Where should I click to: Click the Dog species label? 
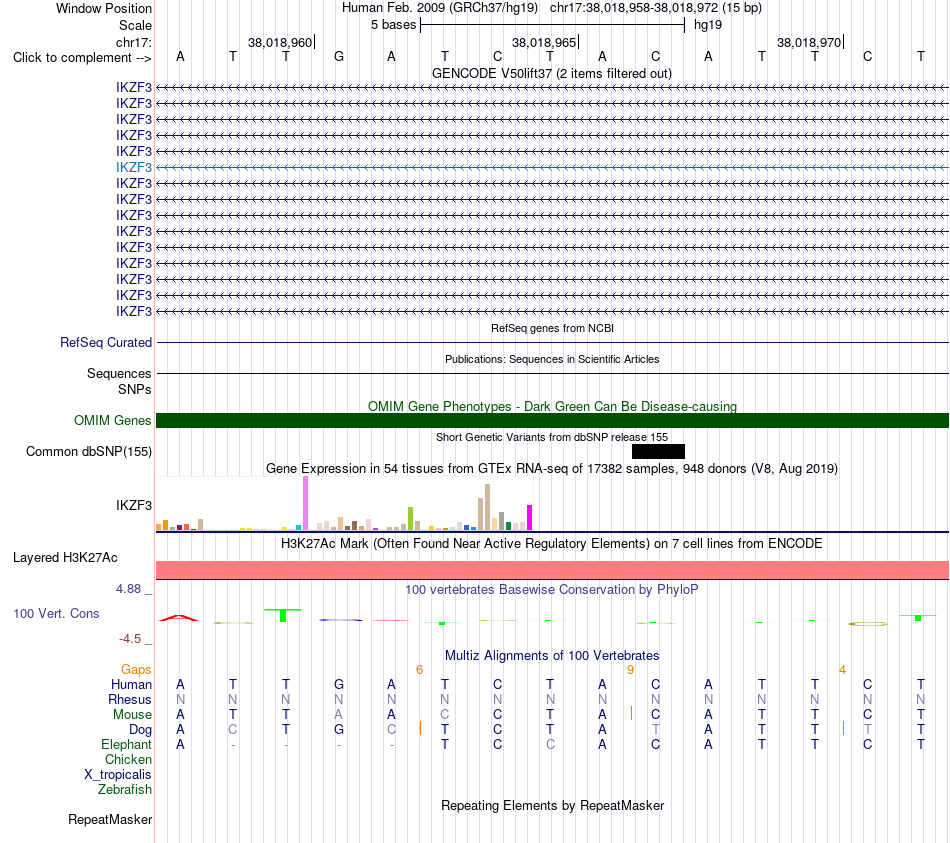click(x=140, y=730)
